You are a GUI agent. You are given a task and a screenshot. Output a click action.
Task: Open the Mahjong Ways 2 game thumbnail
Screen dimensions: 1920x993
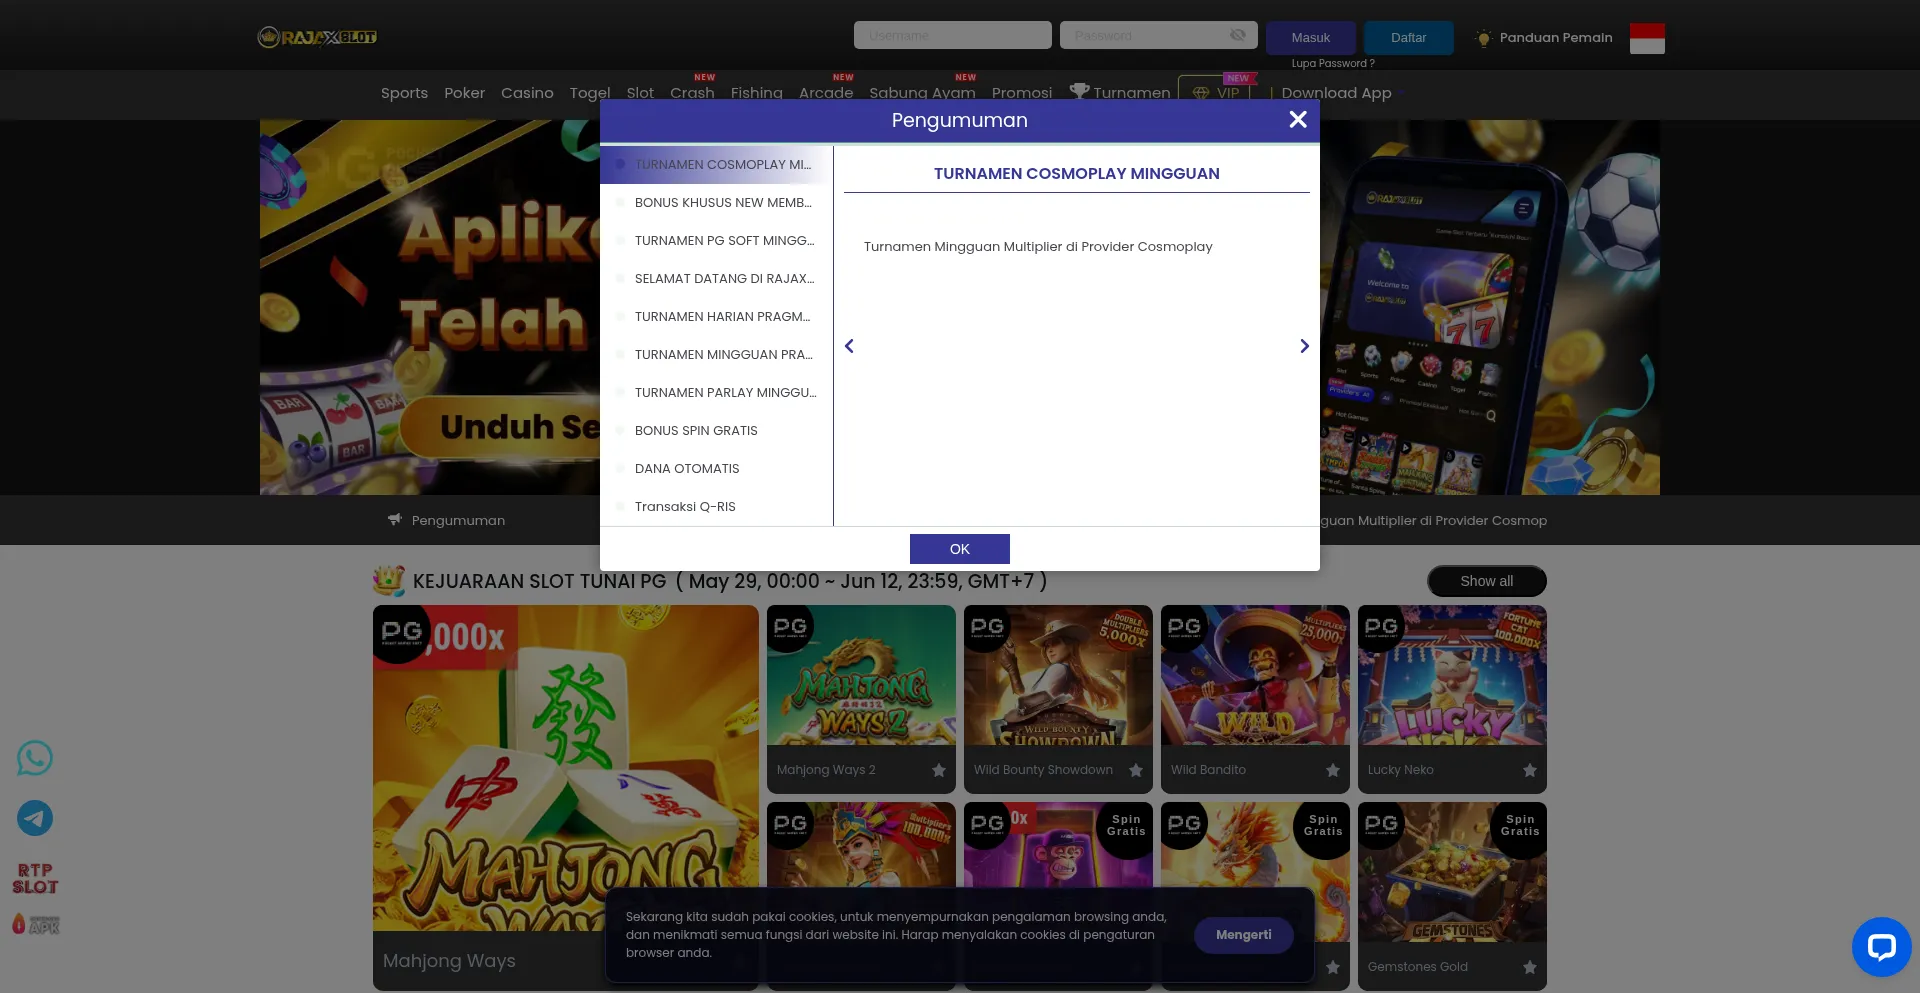(861, 675)
